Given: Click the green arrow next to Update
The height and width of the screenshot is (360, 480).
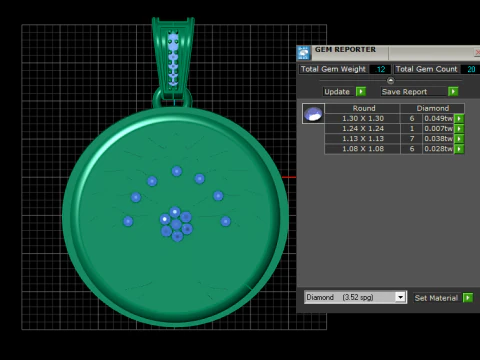Looking at the screenshot, I should coord(361,92).
